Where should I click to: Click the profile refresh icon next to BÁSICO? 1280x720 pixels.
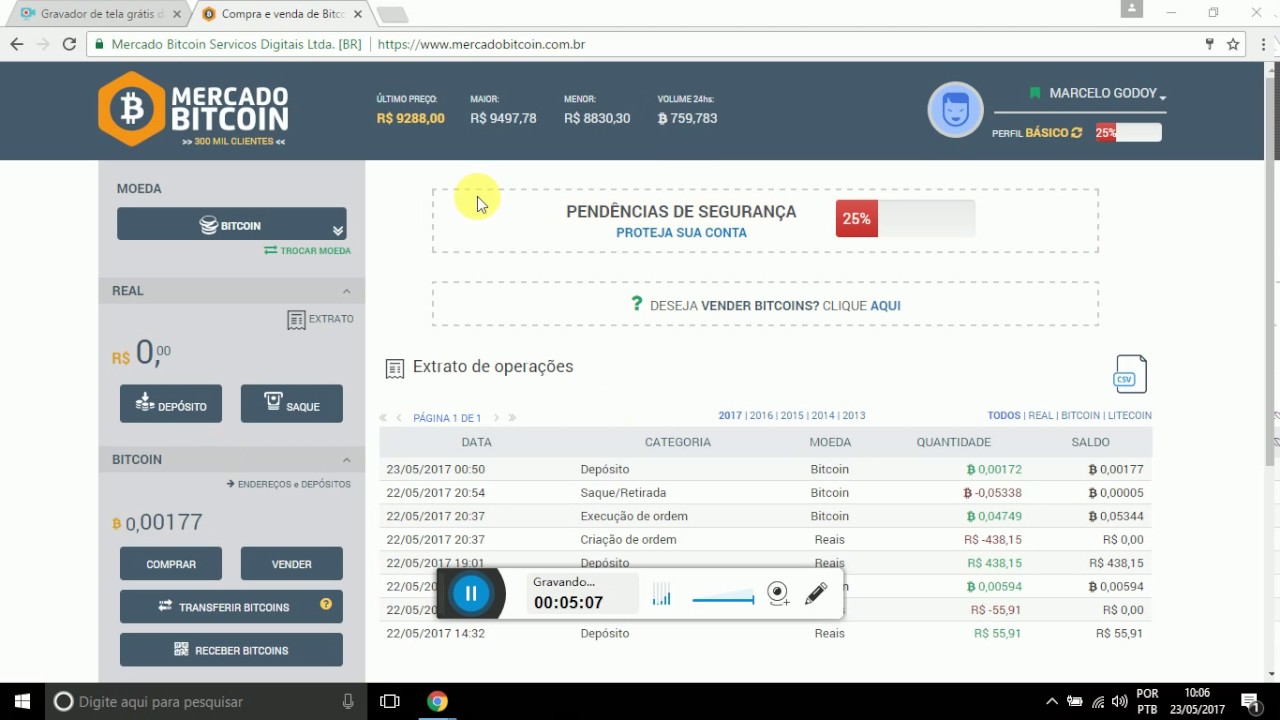[x=1077, y=133]
